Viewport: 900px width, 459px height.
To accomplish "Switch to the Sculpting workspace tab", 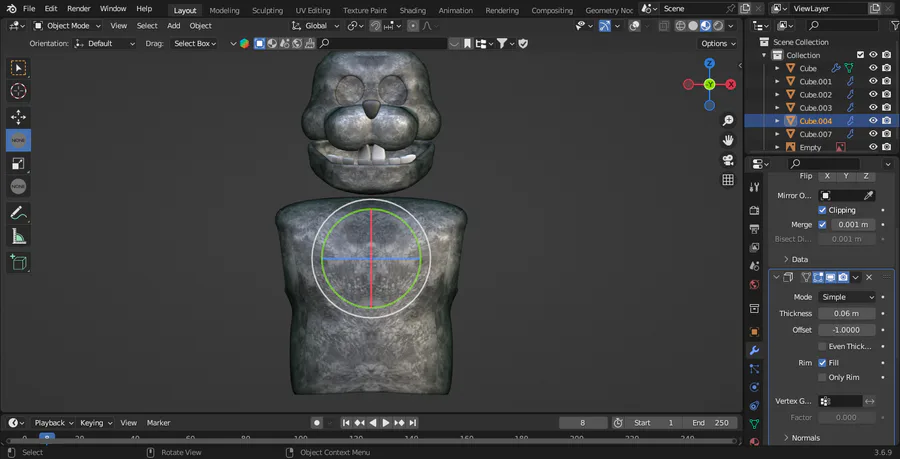I will pyautogui.click(x=267, y=10).
